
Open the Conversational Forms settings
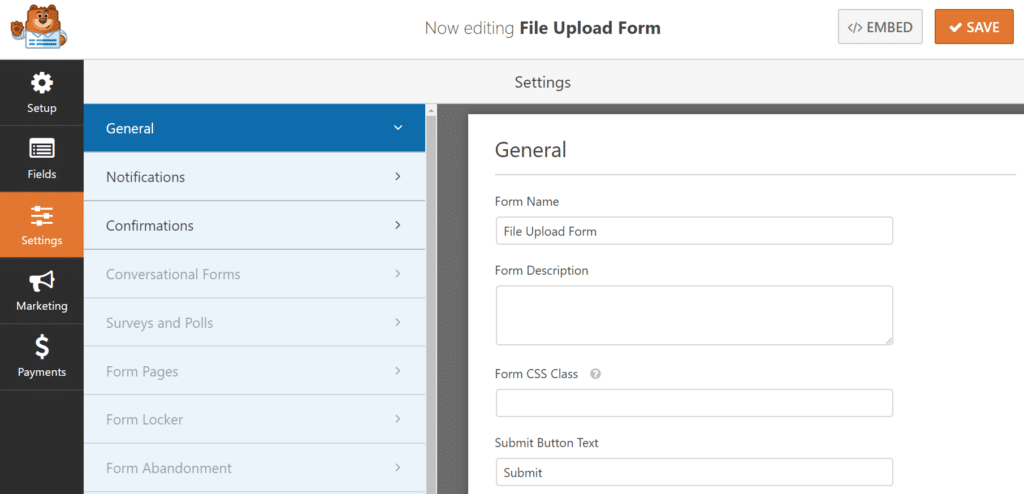(173, 274)
